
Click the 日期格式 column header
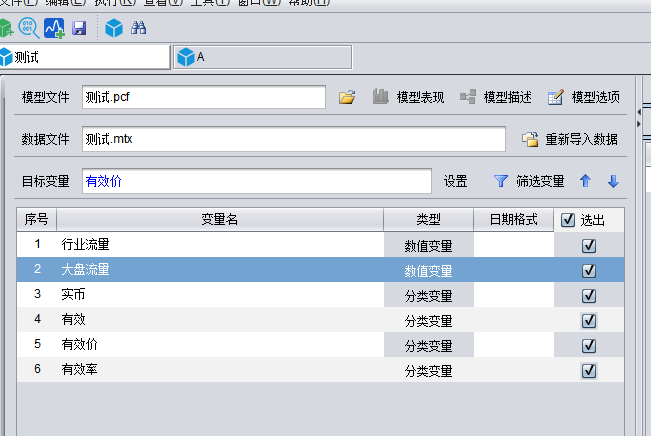pyautogui.click(x=514, y=219)
